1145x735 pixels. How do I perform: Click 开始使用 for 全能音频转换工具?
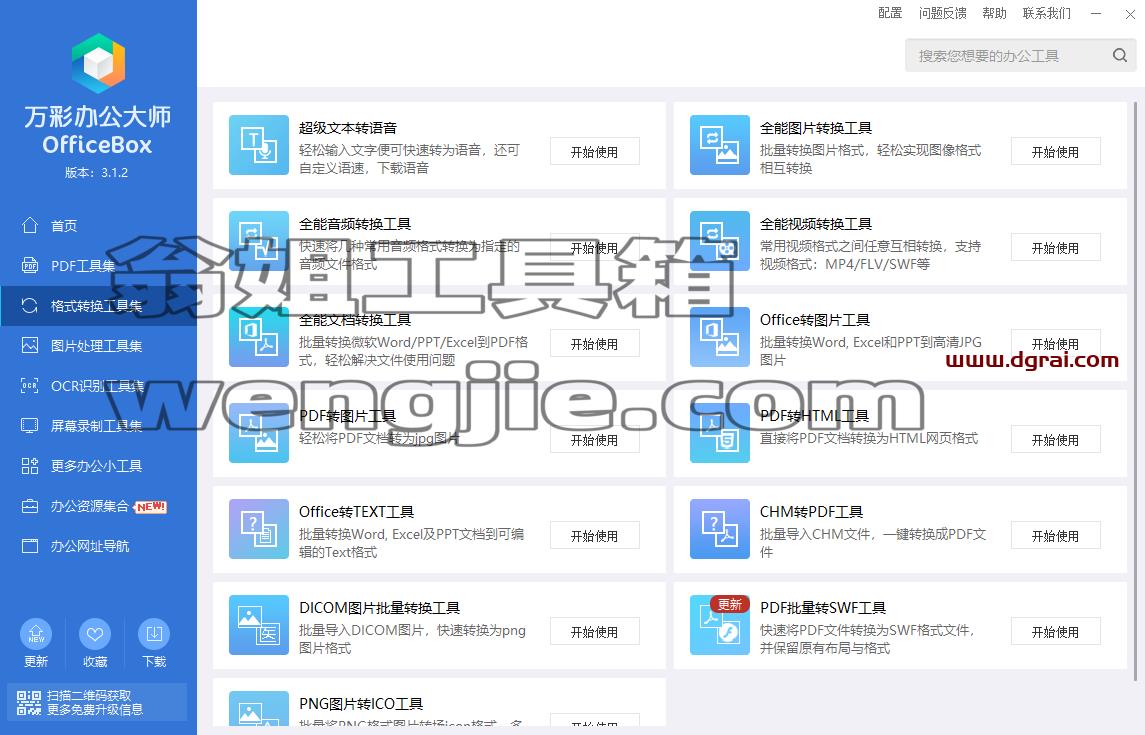pos(594,248)
